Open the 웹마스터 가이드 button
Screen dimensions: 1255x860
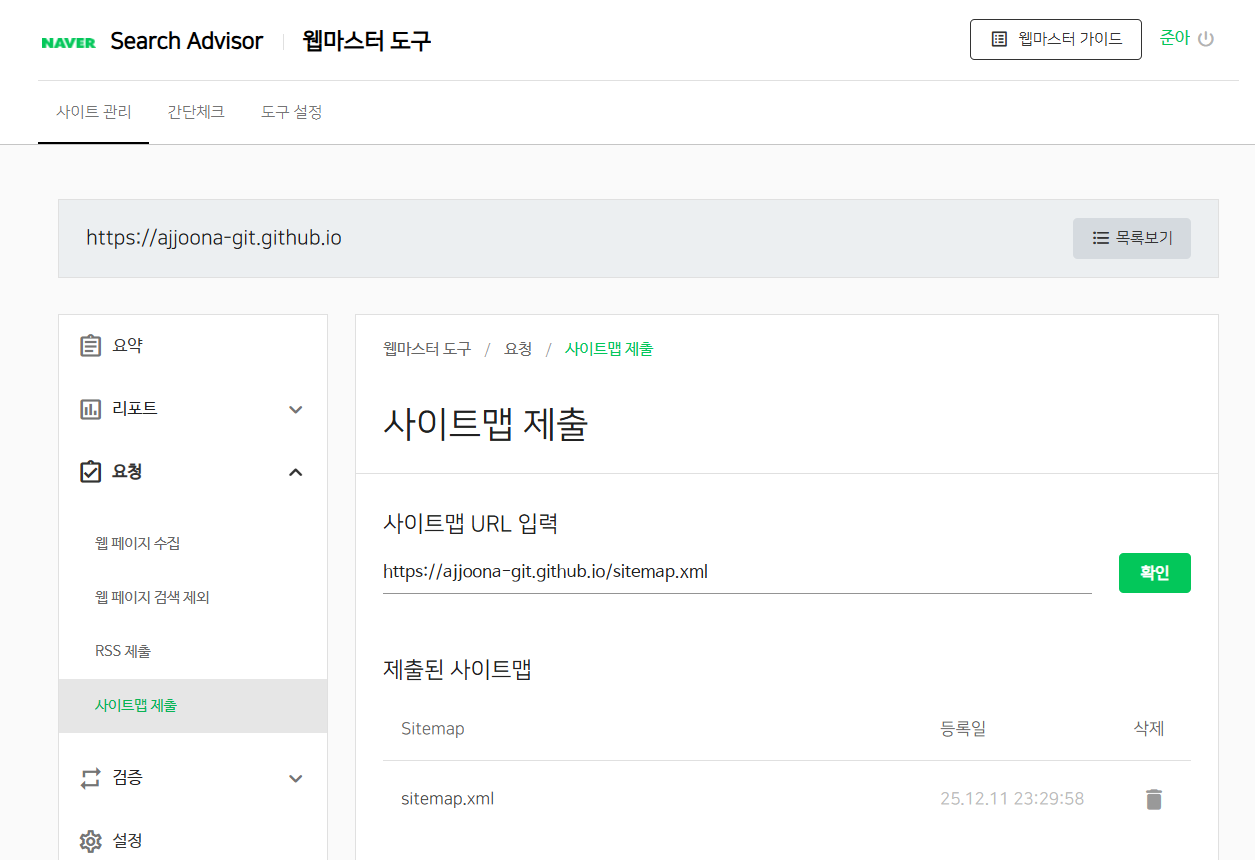[1055, 39]
